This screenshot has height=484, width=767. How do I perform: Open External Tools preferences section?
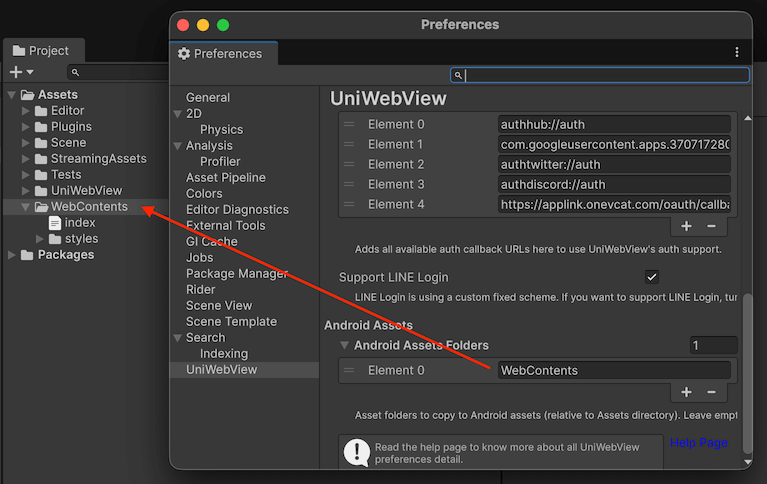click(227, 225)
